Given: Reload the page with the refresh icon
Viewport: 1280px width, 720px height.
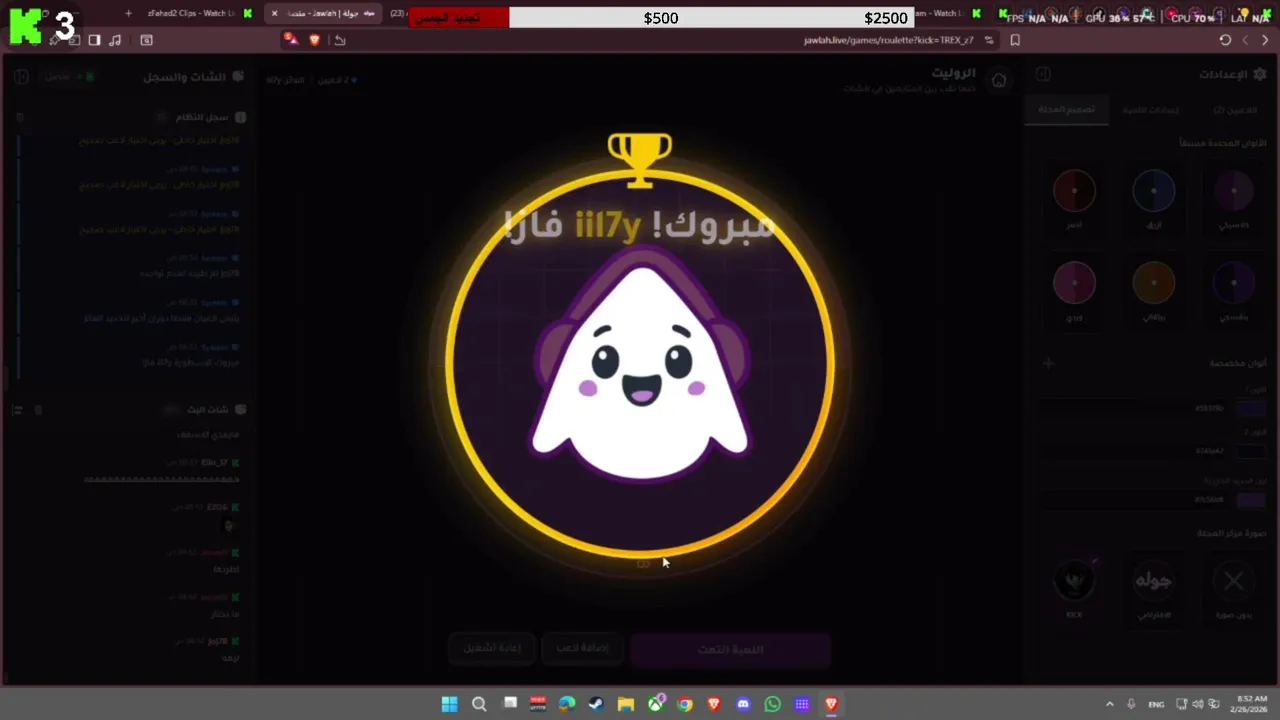Looking at the screenshot, I should coord(1225,40).
